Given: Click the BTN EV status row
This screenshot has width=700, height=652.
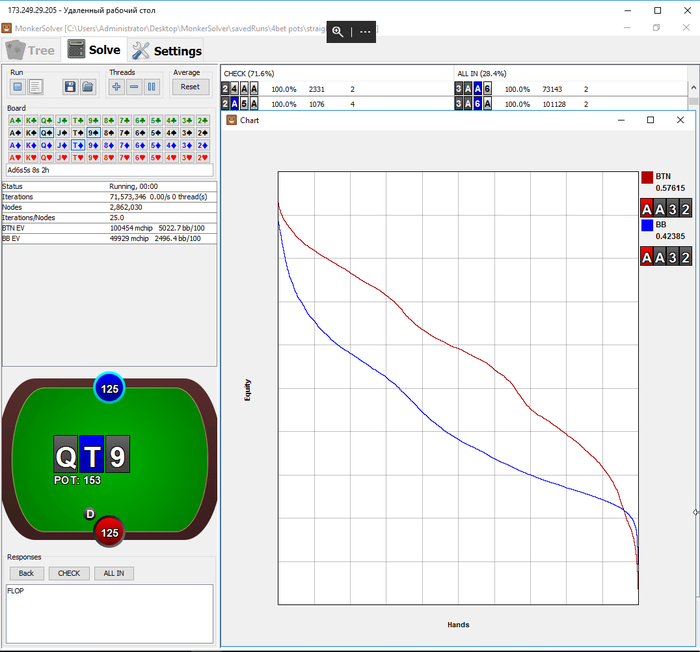Looking at the screenshot, I should point(109,228).
